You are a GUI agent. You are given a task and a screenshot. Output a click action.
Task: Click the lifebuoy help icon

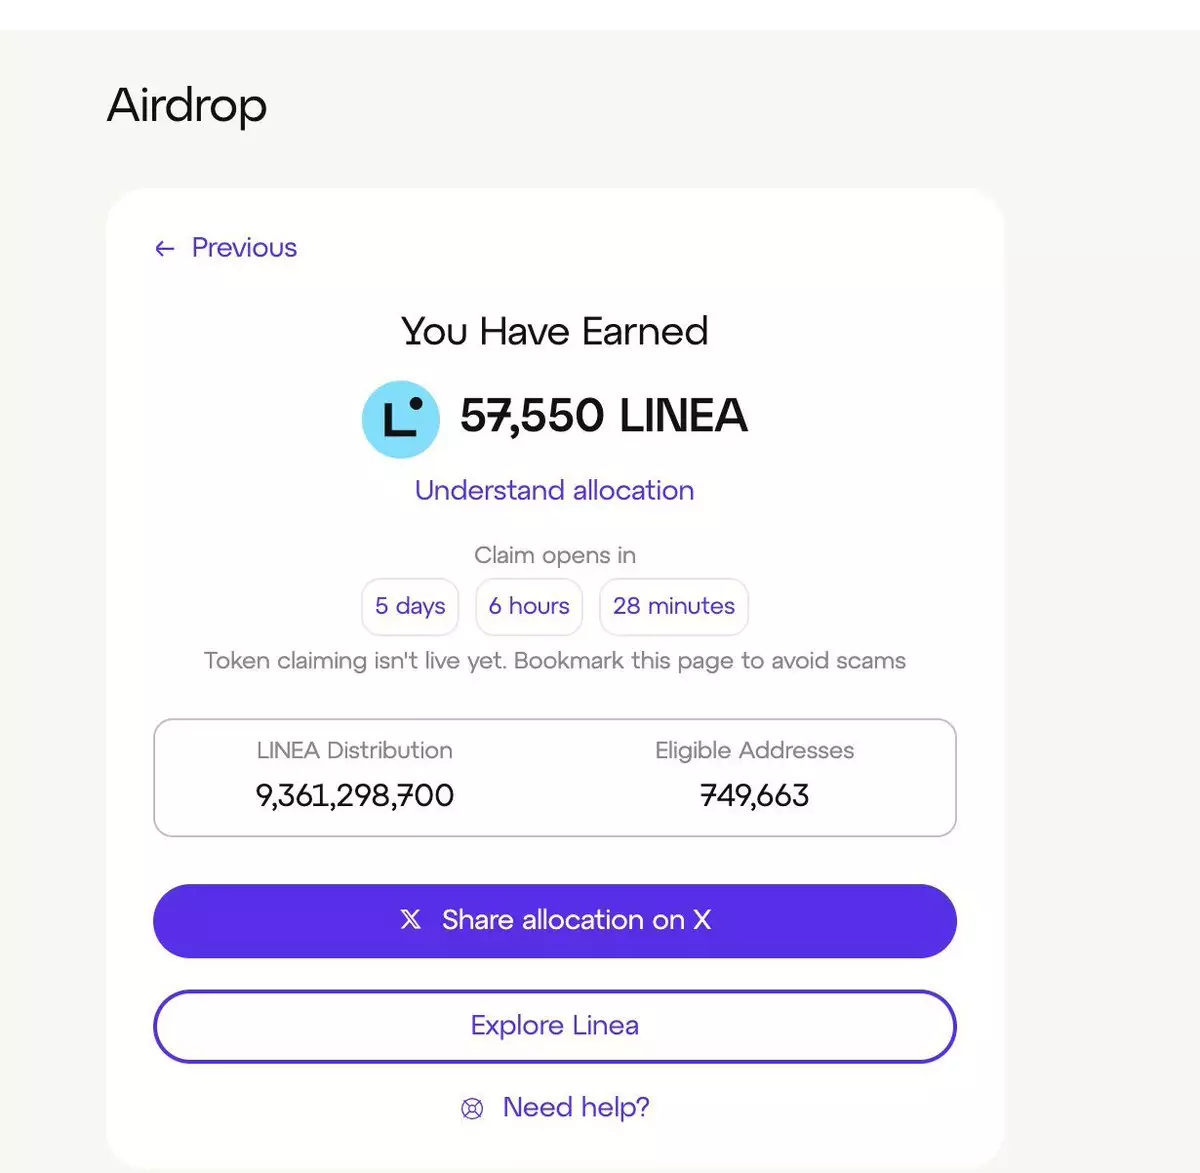[x=472, y=1108]
